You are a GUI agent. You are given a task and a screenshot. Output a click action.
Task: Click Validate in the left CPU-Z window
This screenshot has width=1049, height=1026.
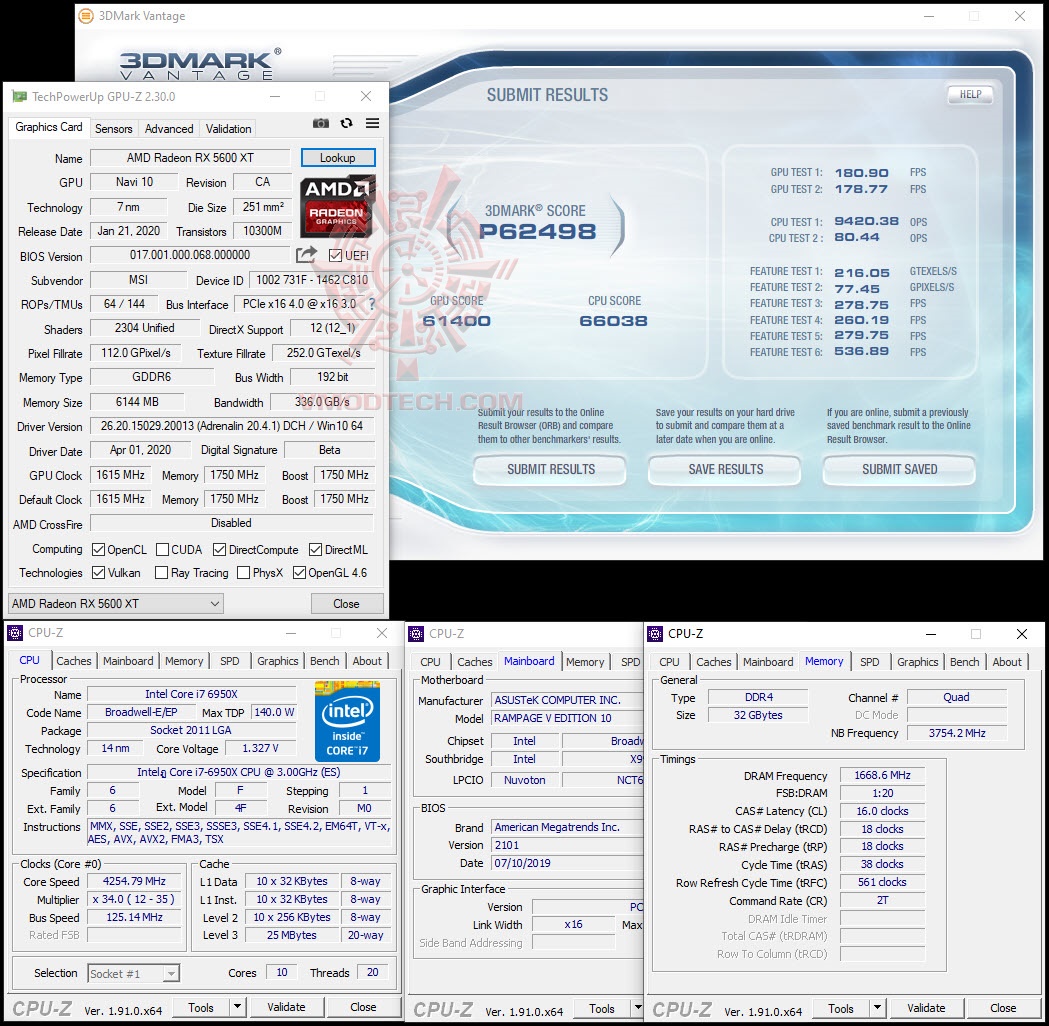(x=286, y=1007)
